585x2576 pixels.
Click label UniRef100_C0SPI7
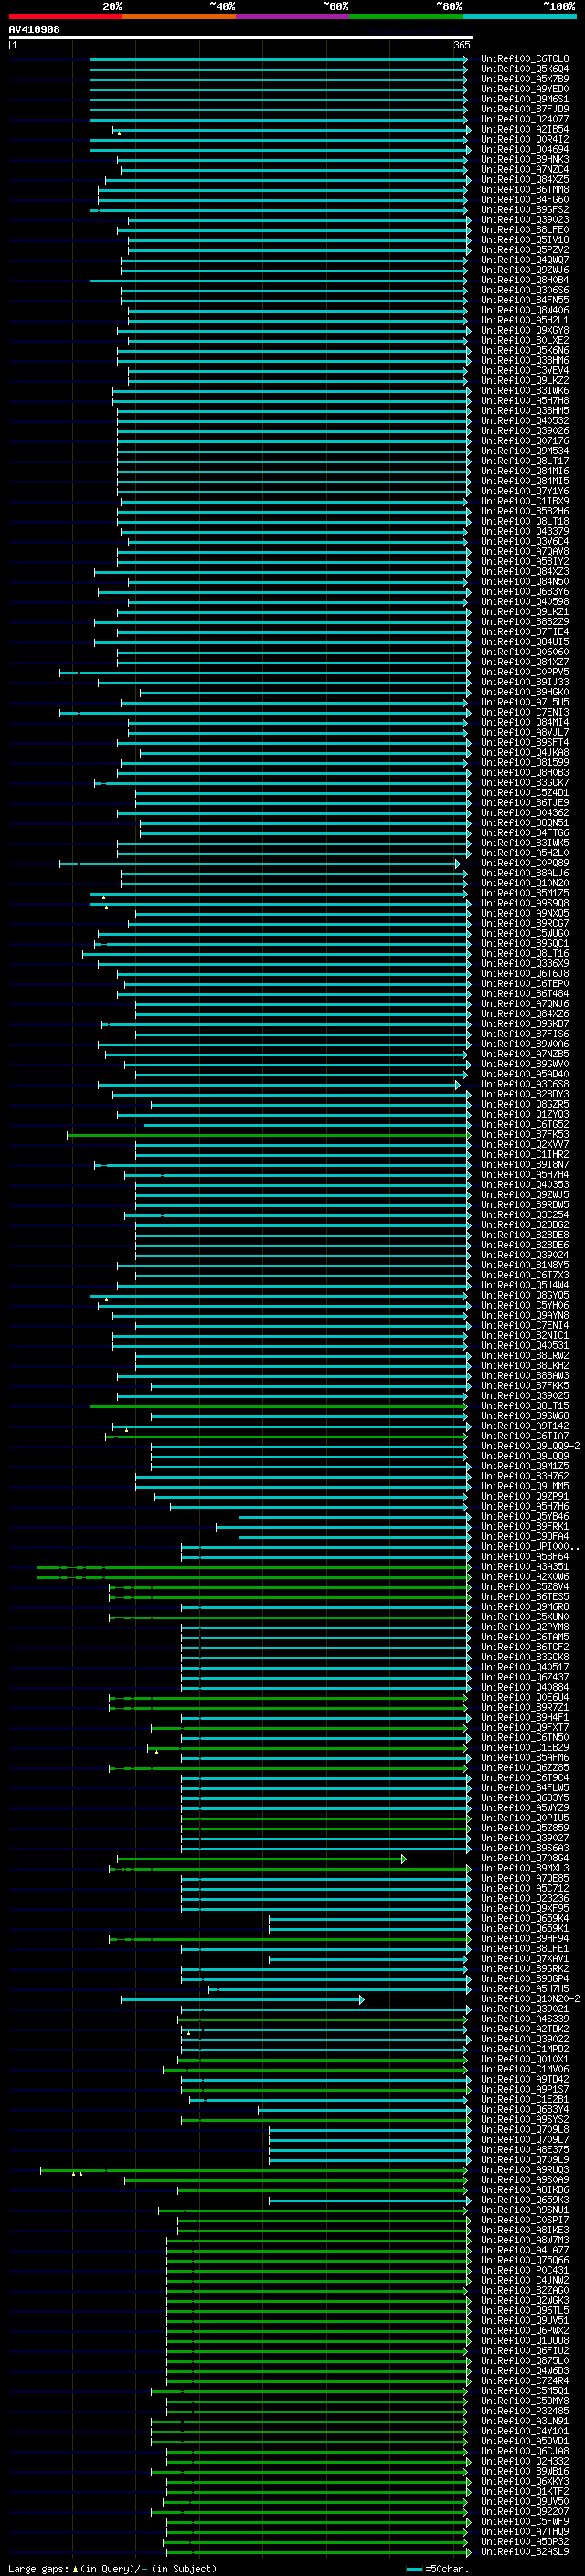(x=525, y=2221)
